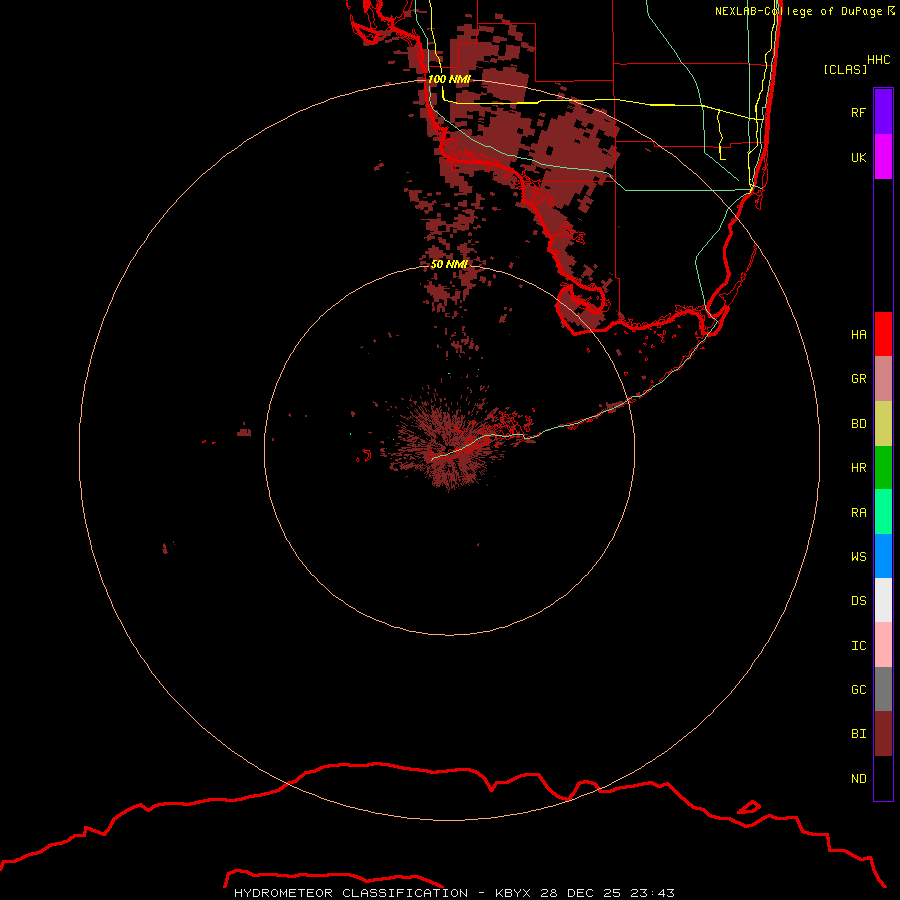
Task: Click the WS legend label
Action: coord(858,556)
